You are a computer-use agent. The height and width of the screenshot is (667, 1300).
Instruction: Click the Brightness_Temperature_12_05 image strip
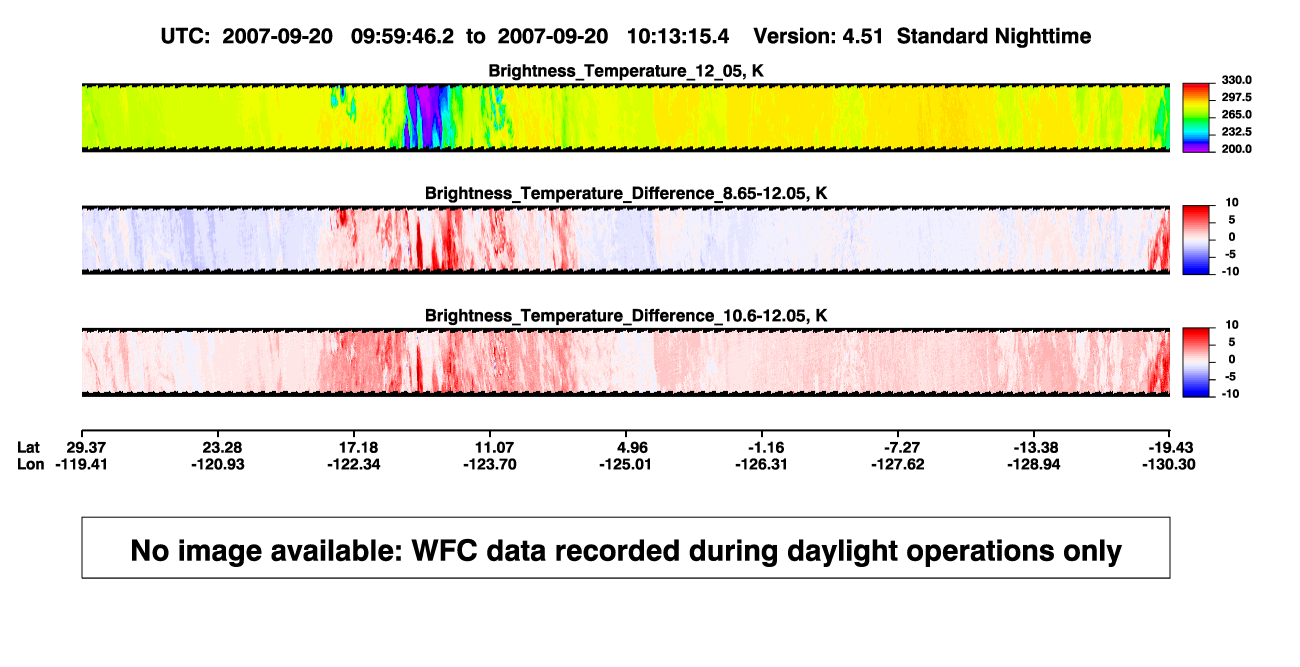tap(626, 117)
